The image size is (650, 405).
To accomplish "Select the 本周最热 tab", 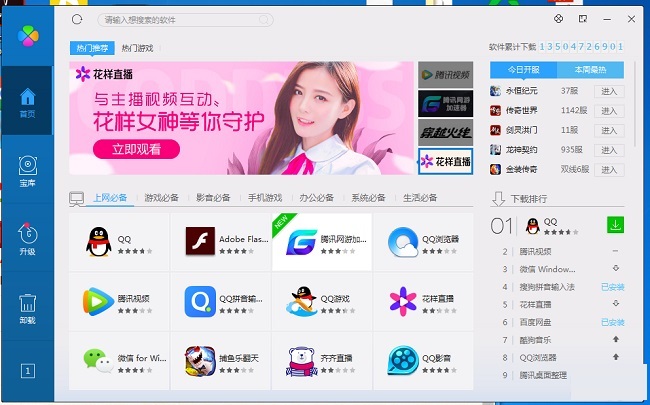I will click(x=590, y=69).
